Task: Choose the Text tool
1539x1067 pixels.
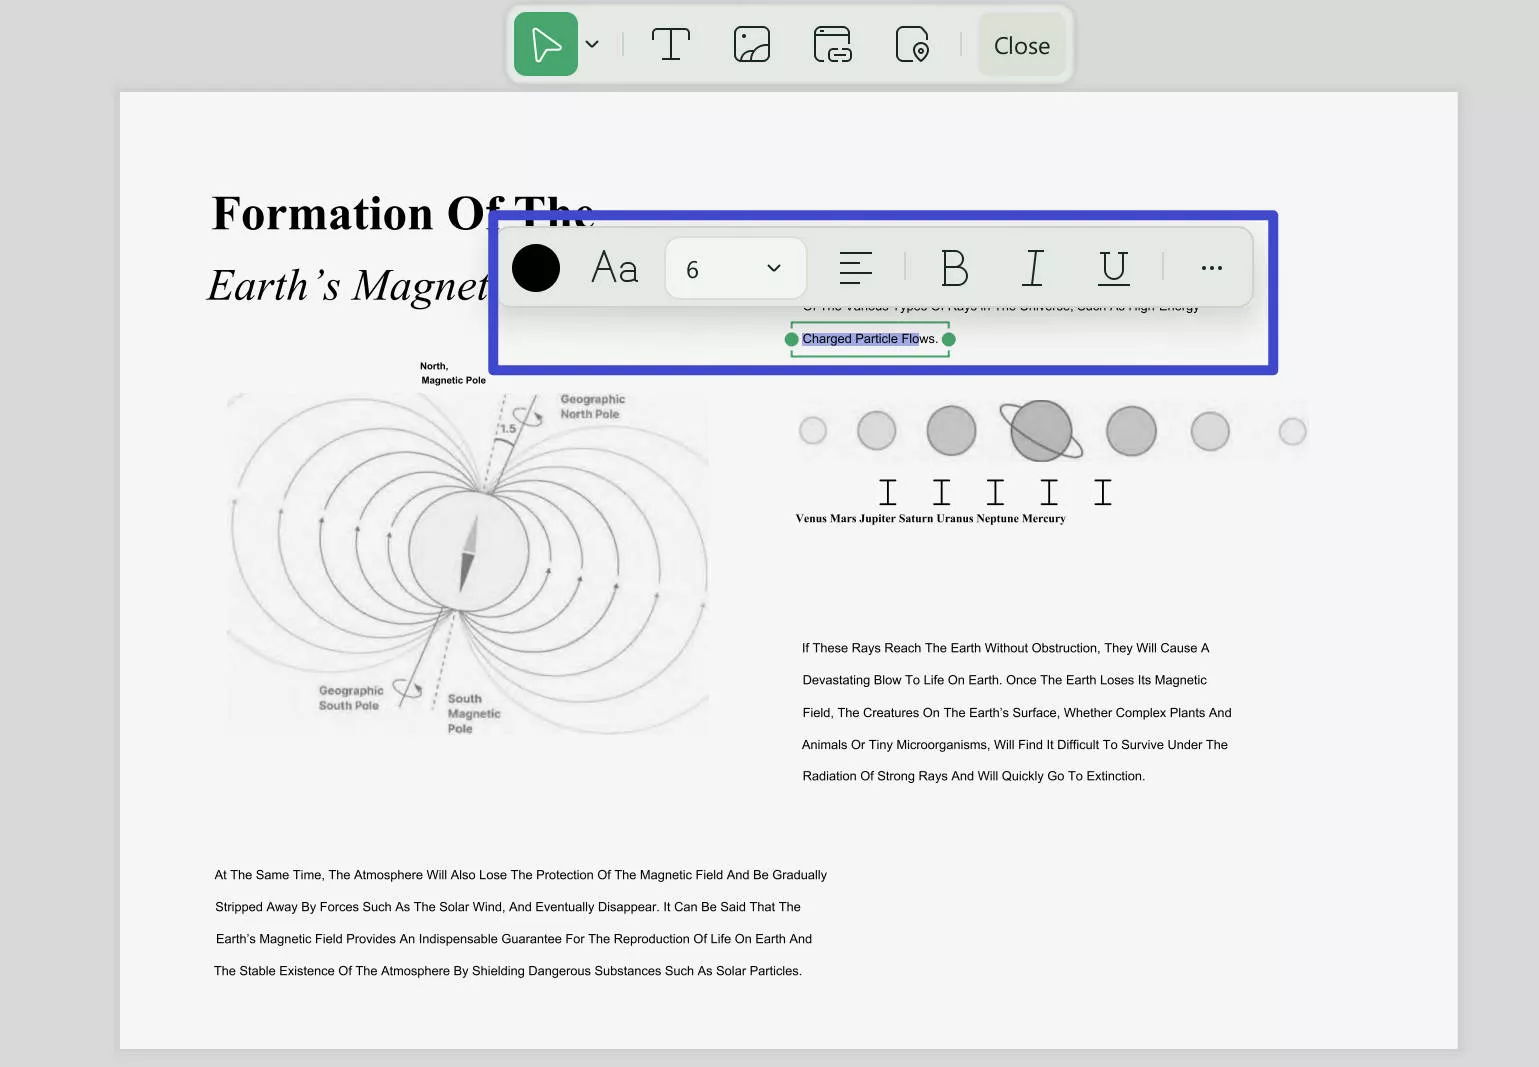Action: [671, 44]
